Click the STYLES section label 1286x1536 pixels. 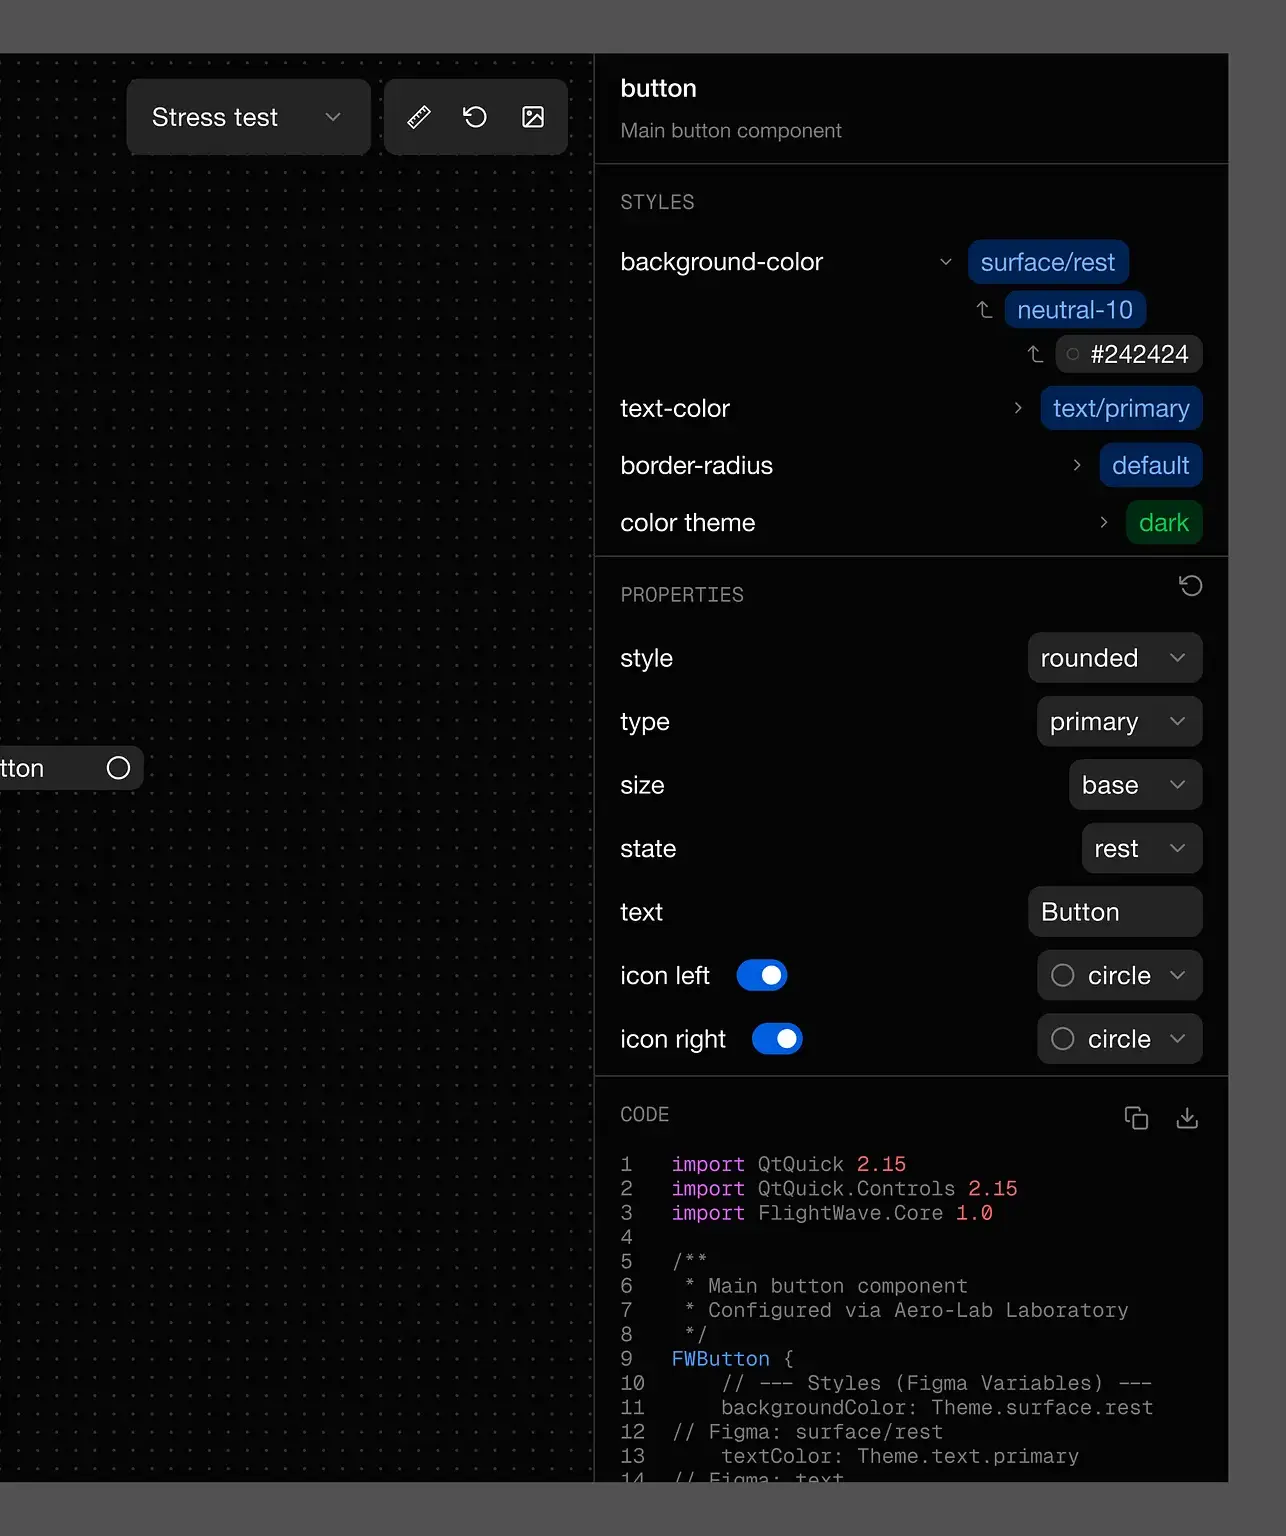coord(657,202)
